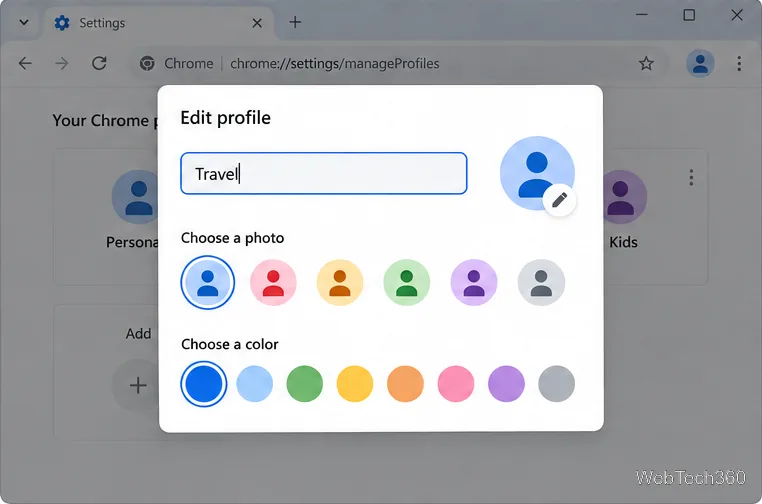
Task: Click the forward navigation arrow
Action: [x=62, y=63]
